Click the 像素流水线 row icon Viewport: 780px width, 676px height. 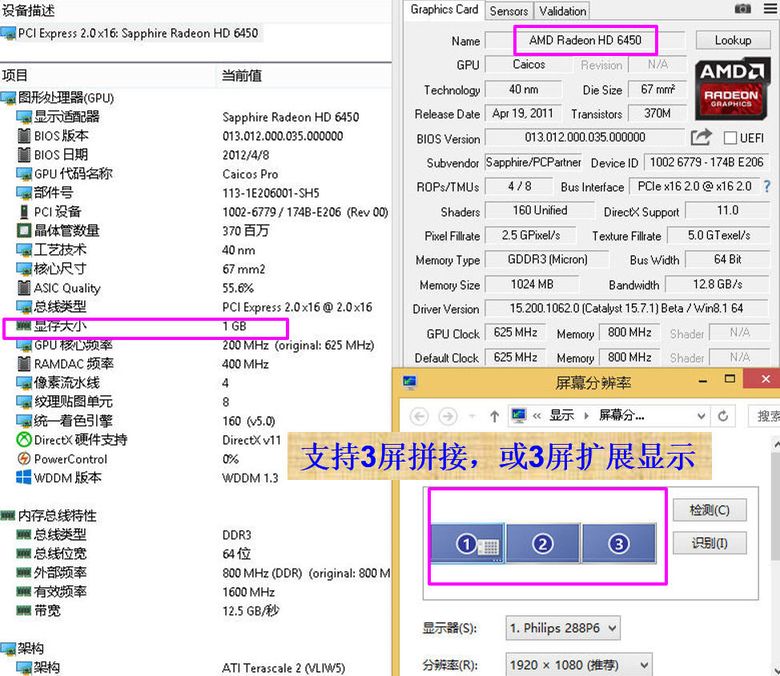click(x=24, y=383)
